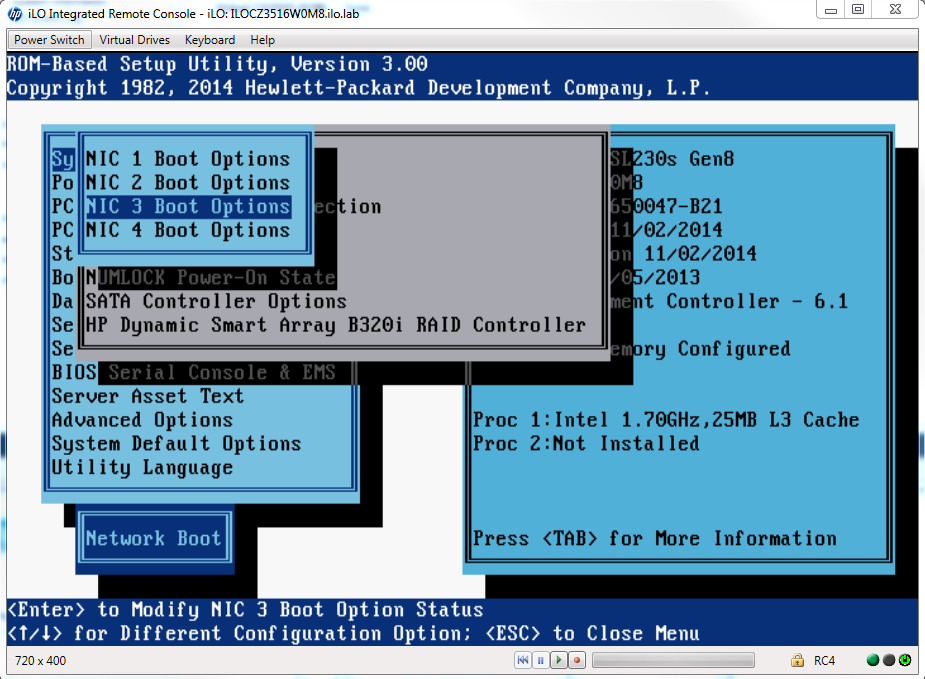The image size is (925, 679).
Task: Select NIC 4 Boot Options
Action: (188, 230)
